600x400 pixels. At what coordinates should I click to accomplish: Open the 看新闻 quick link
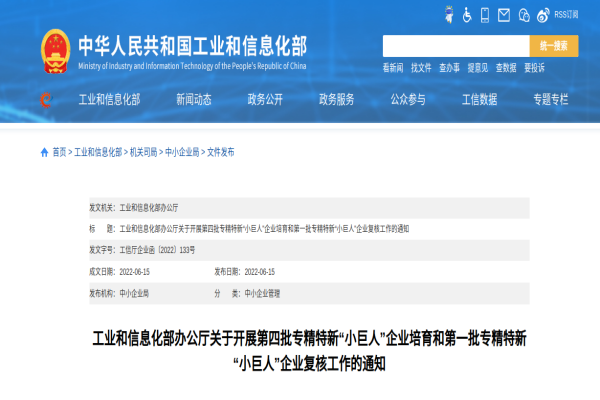tap(393, 68)
